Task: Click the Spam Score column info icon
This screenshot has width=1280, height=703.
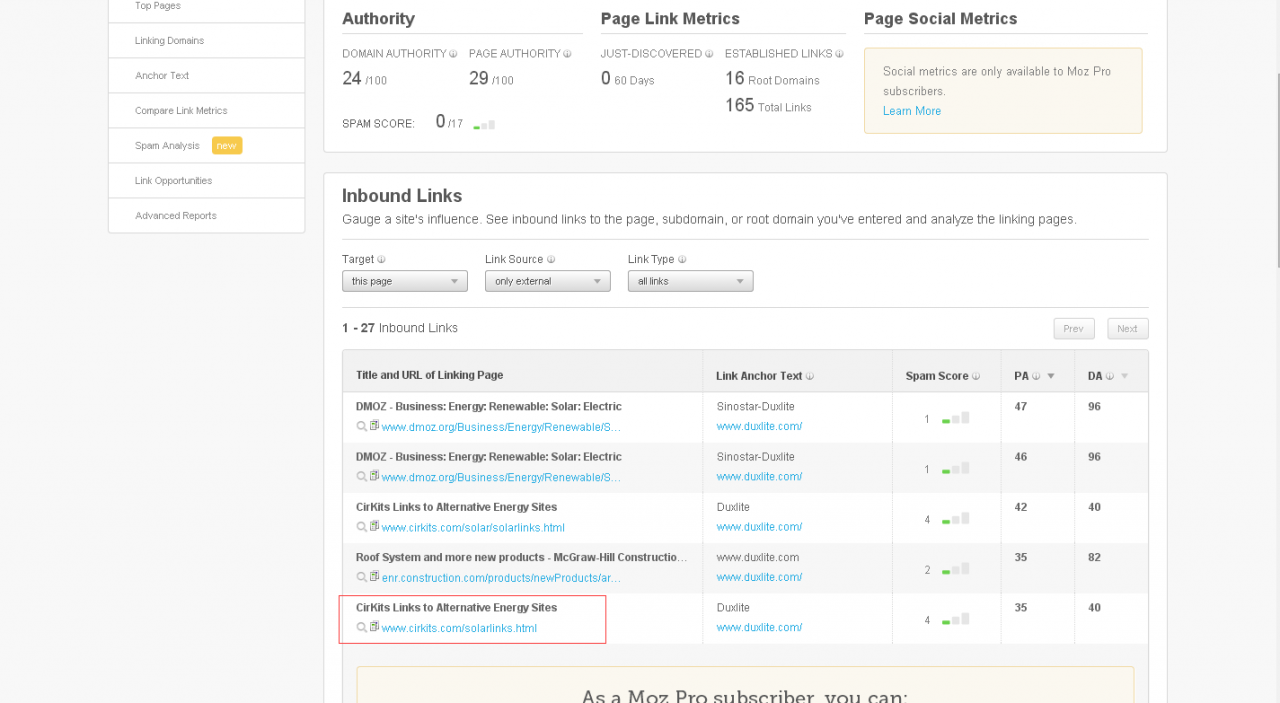Action: point(976,377)
